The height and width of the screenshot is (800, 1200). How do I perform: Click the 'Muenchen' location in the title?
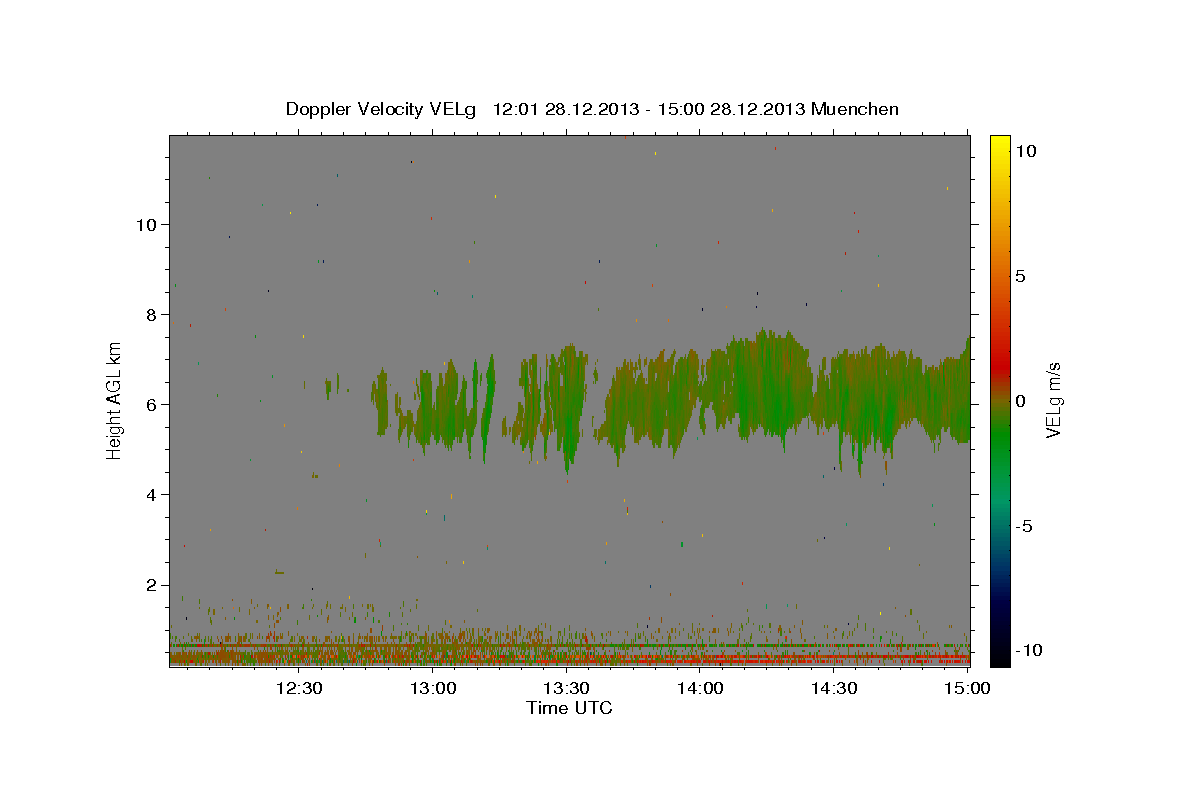[x=855, y=109]
